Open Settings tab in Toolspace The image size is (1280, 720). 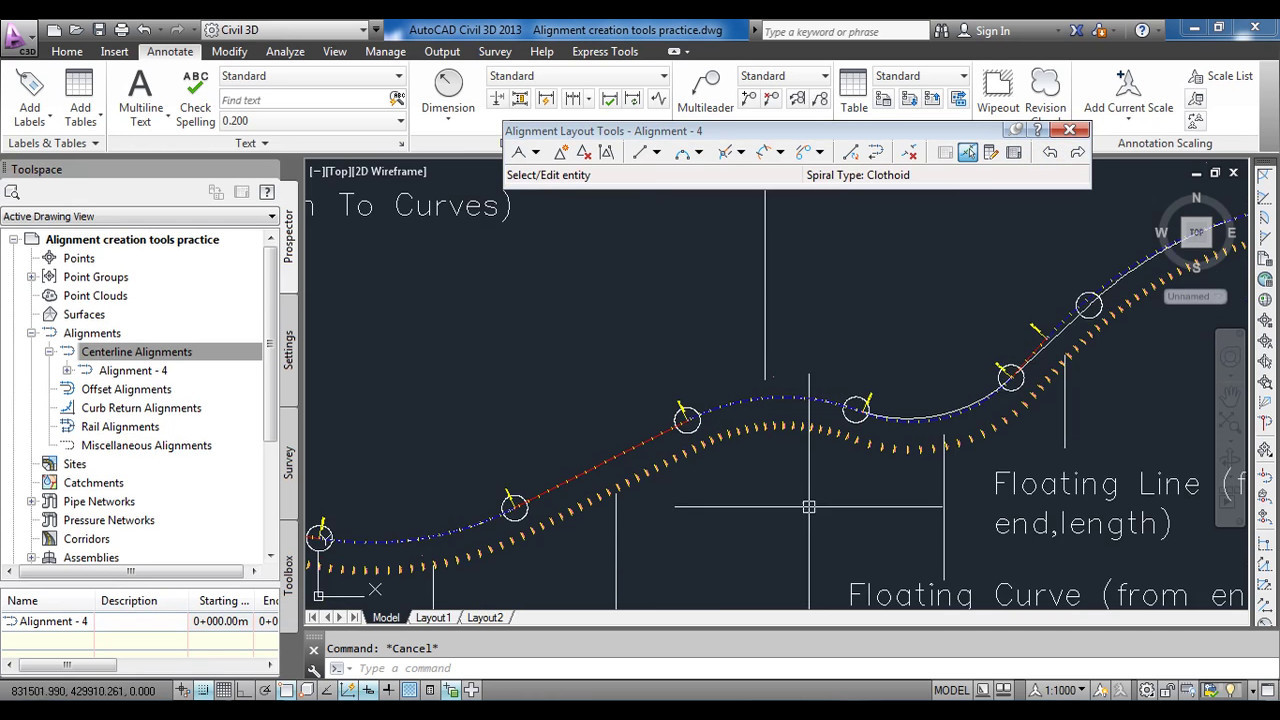coord(289,350)
